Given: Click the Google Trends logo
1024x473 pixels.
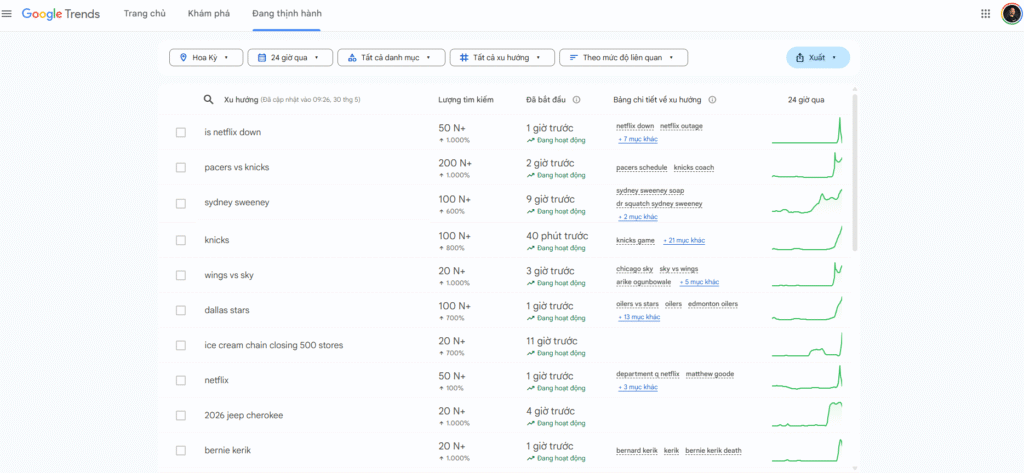Looking at the screenshot, I should pos(61,14).
